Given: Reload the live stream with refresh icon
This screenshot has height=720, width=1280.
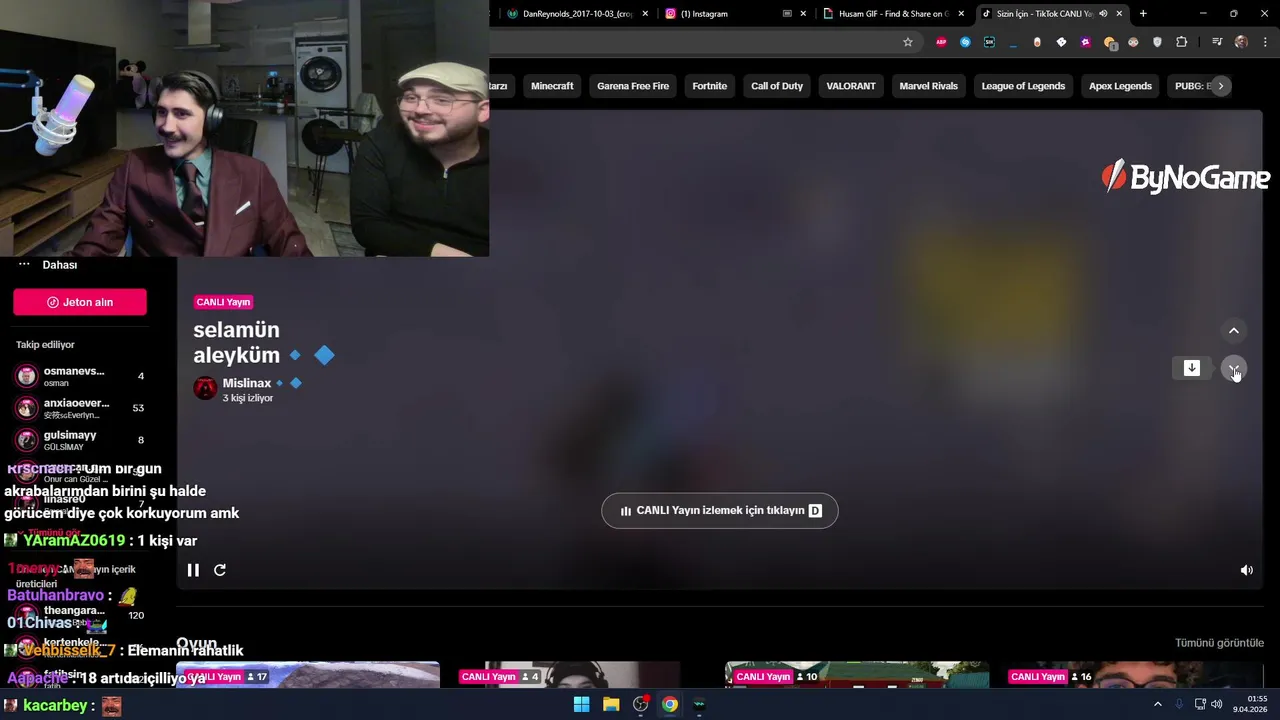Looking at the screenshot, I should tap(220, 570).
